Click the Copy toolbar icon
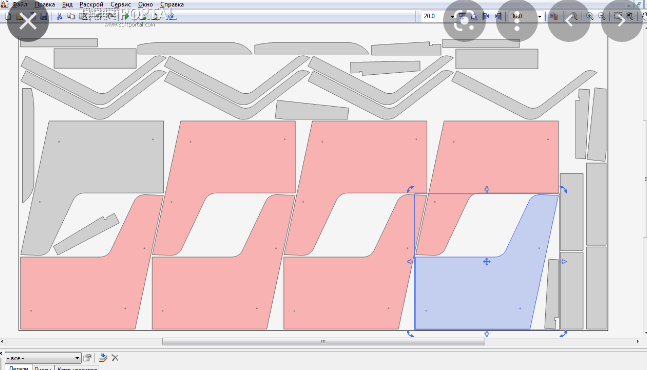 71,16
